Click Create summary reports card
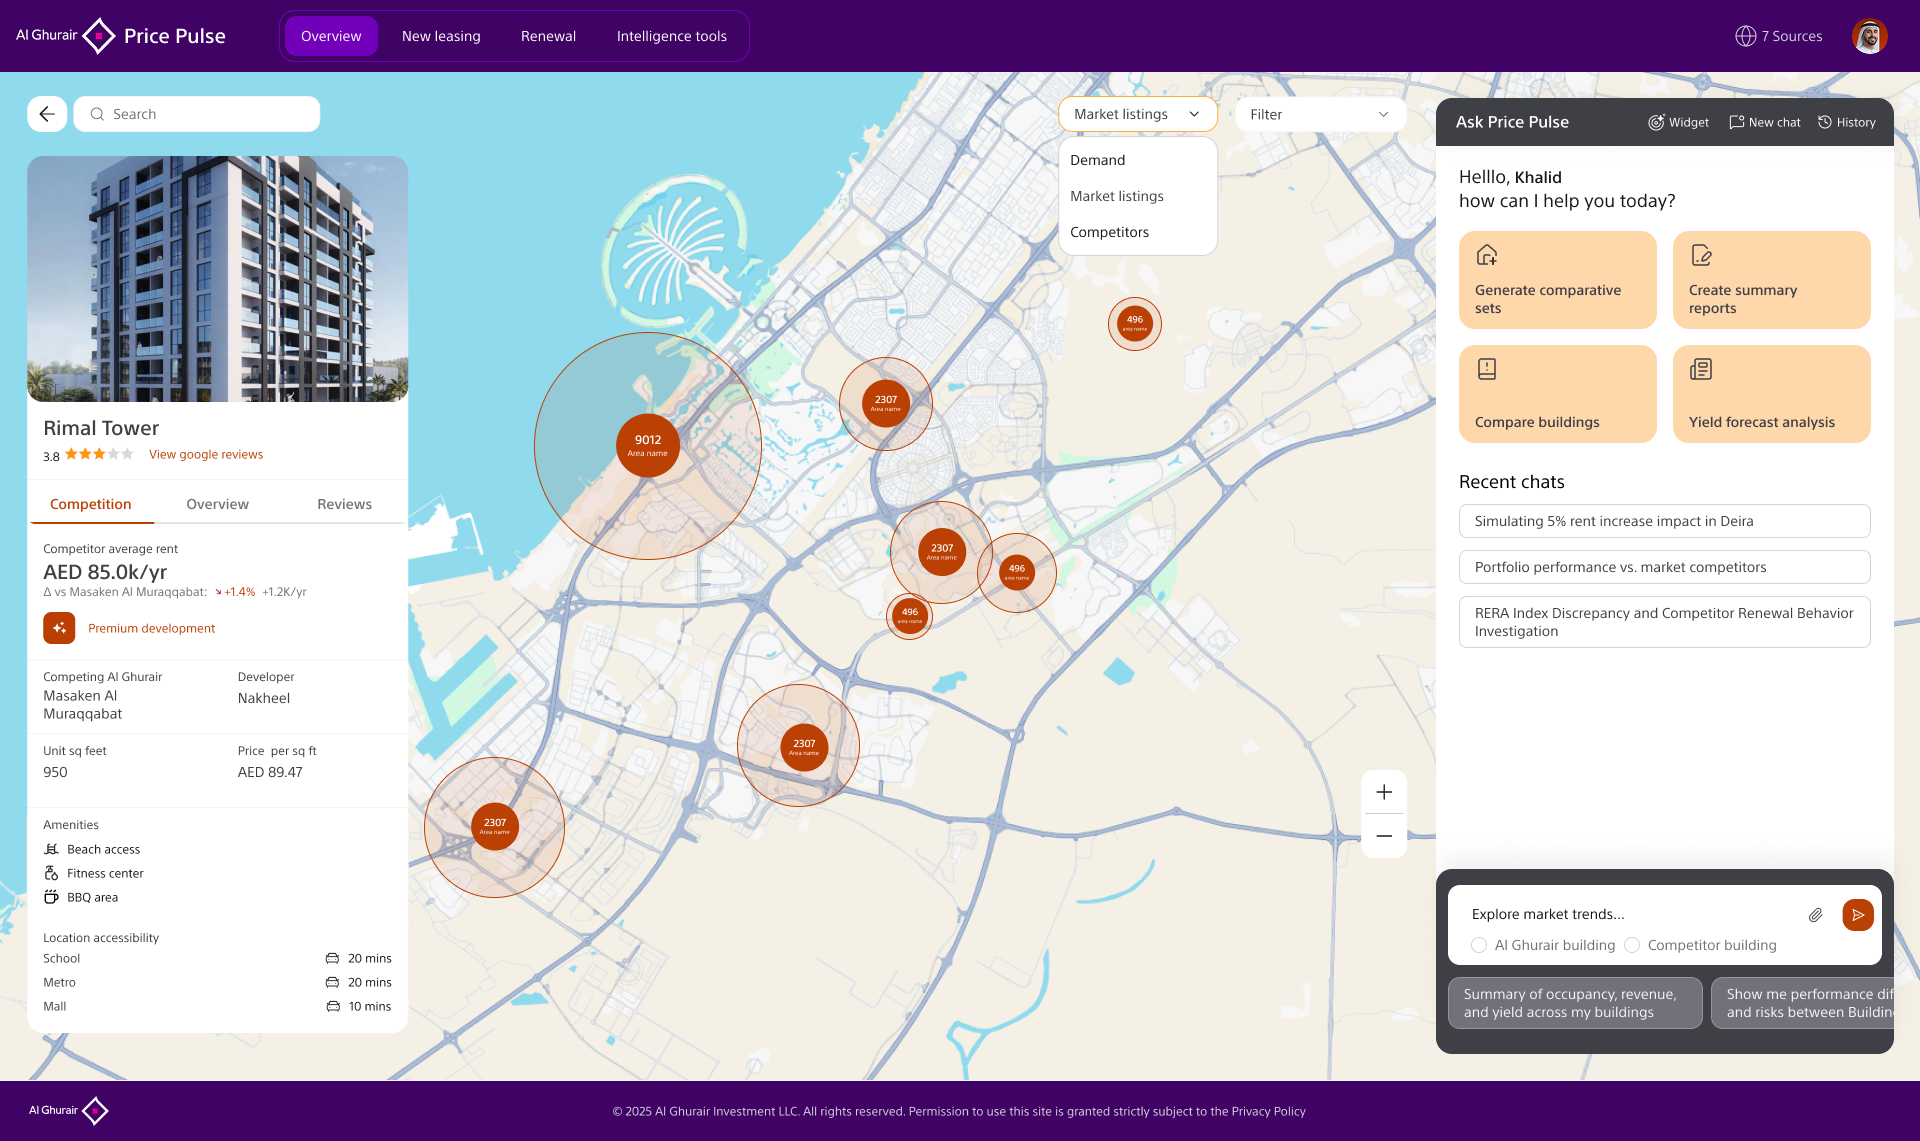Viewport: 1920px width, 1141px height. (x=1771, y=280)
